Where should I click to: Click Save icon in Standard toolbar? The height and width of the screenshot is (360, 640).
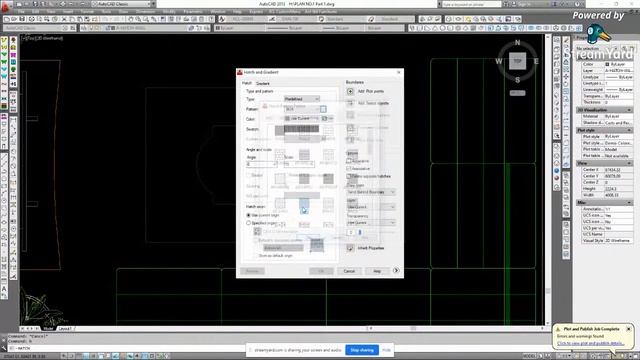pyautogui.click(x=22, y=19)
